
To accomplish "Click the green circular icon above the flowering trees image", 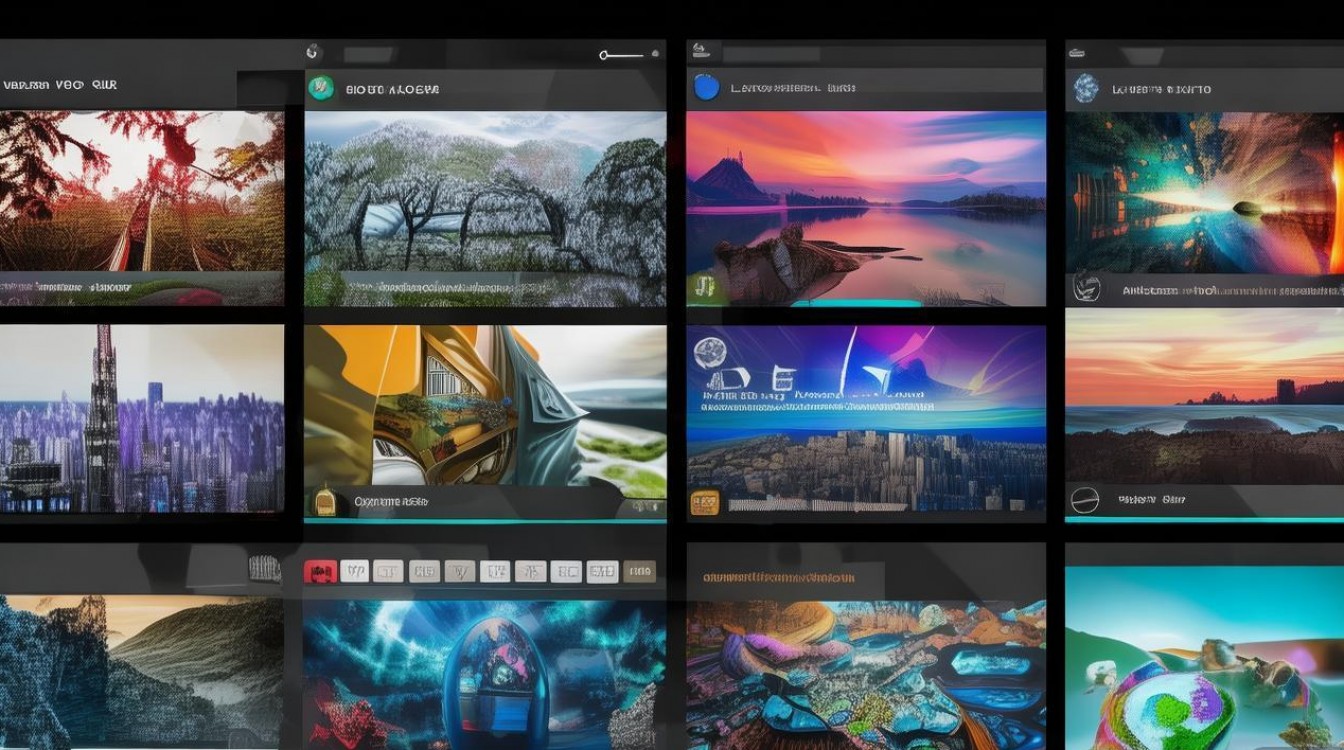I will [320, 88].
